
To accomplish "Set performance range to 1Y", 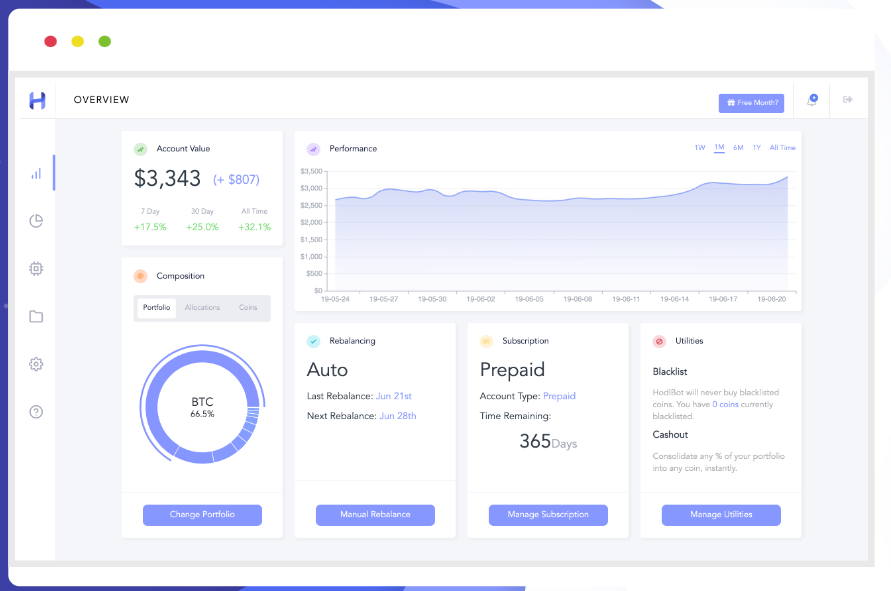I will click(757, 148).
